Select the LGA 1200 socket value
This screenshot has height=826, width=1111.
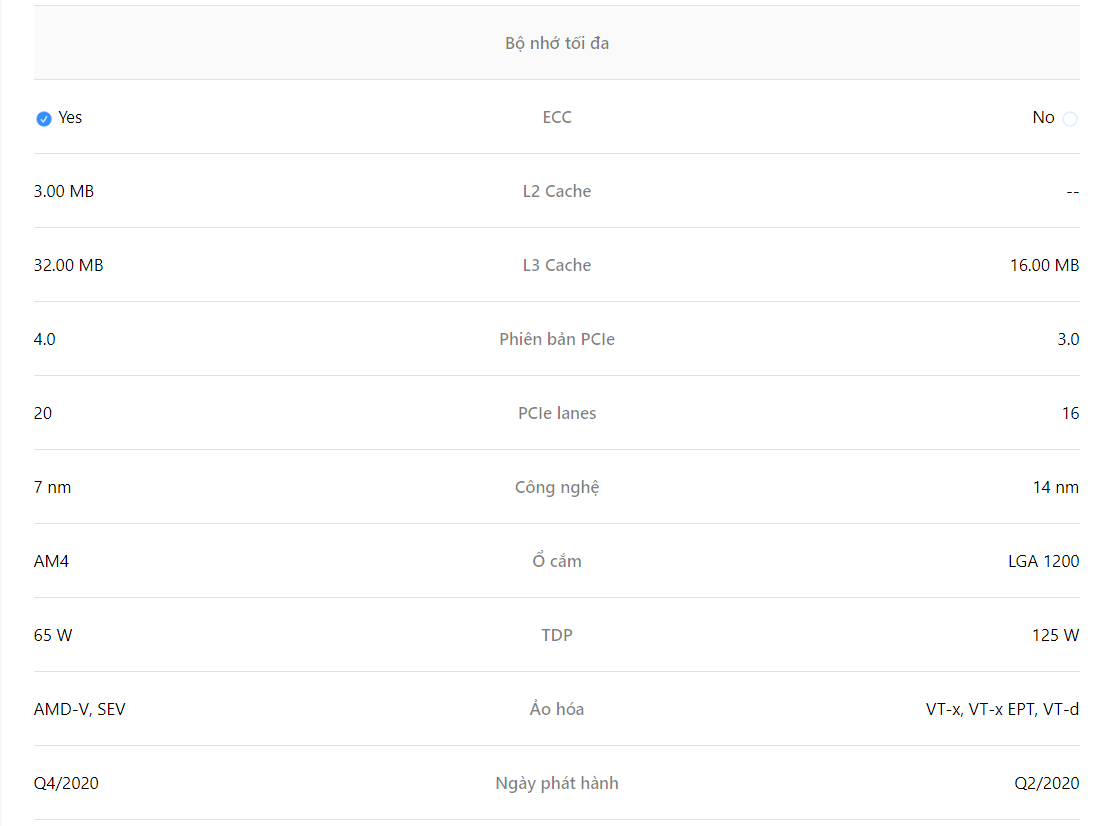[x=1044, y=561]
